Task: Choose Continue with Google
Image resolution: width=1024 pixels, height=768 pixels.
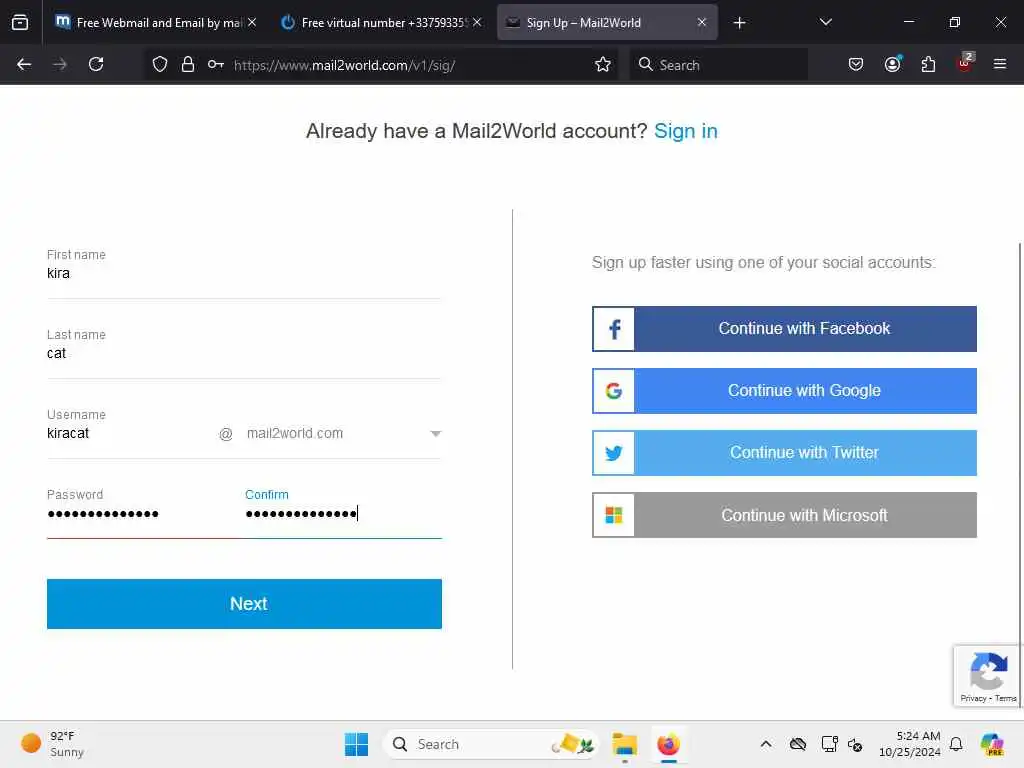Action: (x=784, y=391)
